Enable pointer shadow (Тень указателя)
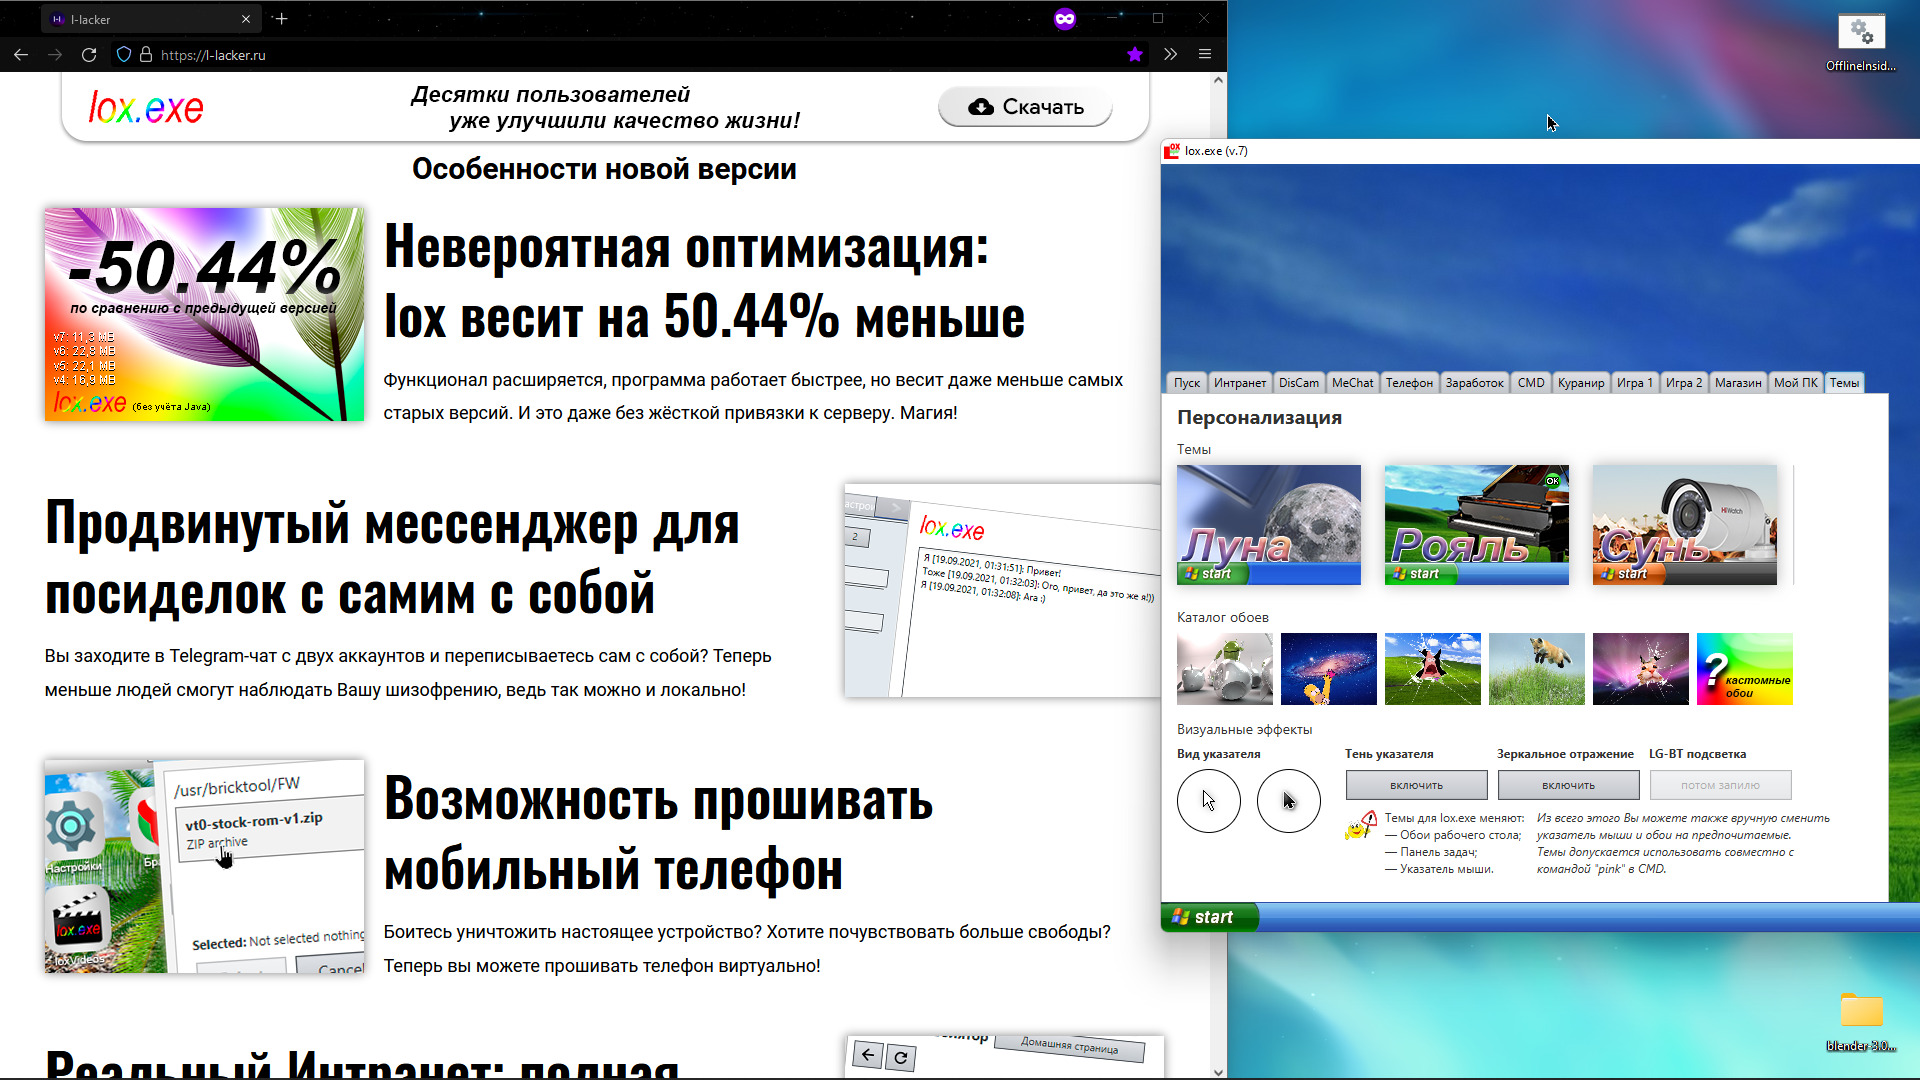 [x=1416, y=785]
